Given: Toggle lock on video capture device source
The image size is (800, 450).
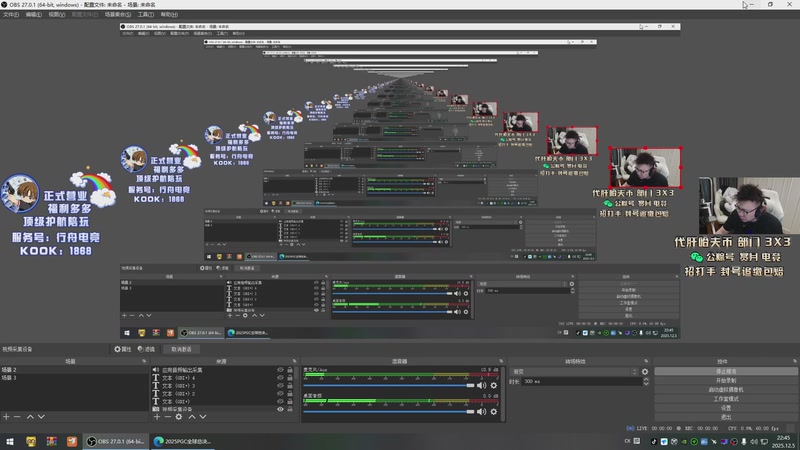Looking at the screenshot, I should (x=290, y=409).
